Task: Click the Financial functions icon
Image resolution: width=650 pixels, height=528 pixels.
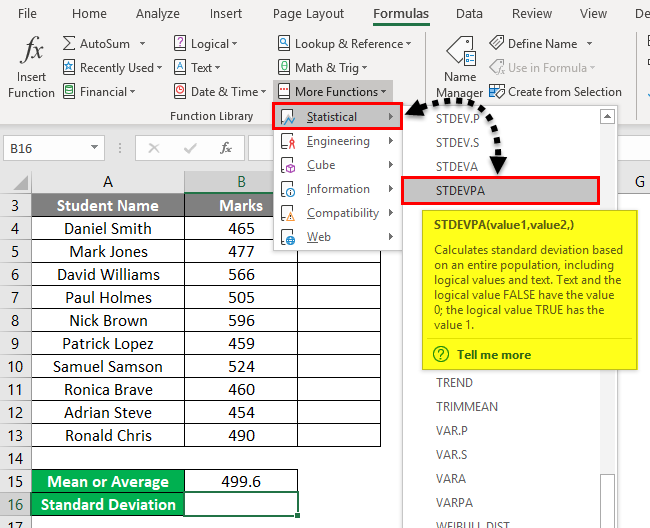Action: tap(69, 92)
